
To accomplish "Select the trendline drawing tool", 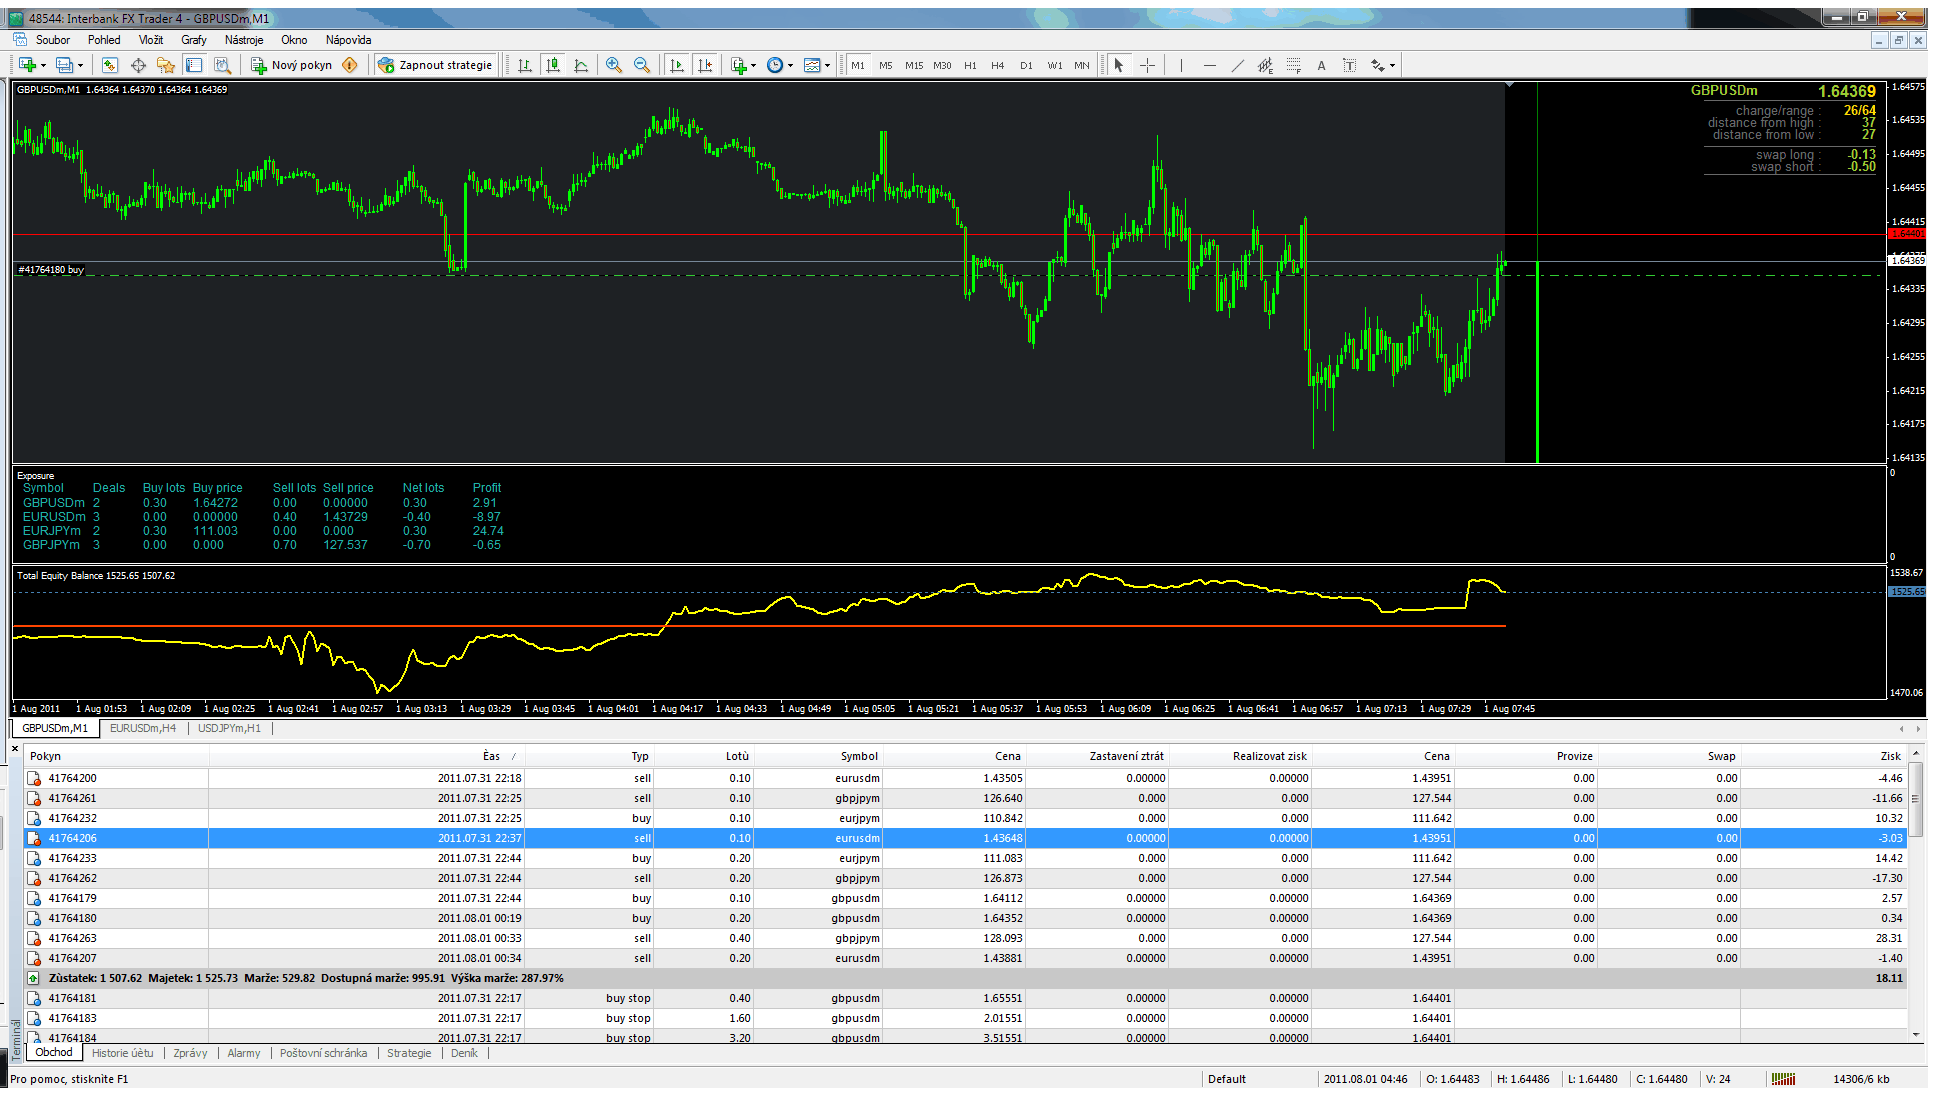I will (1237, 65).
